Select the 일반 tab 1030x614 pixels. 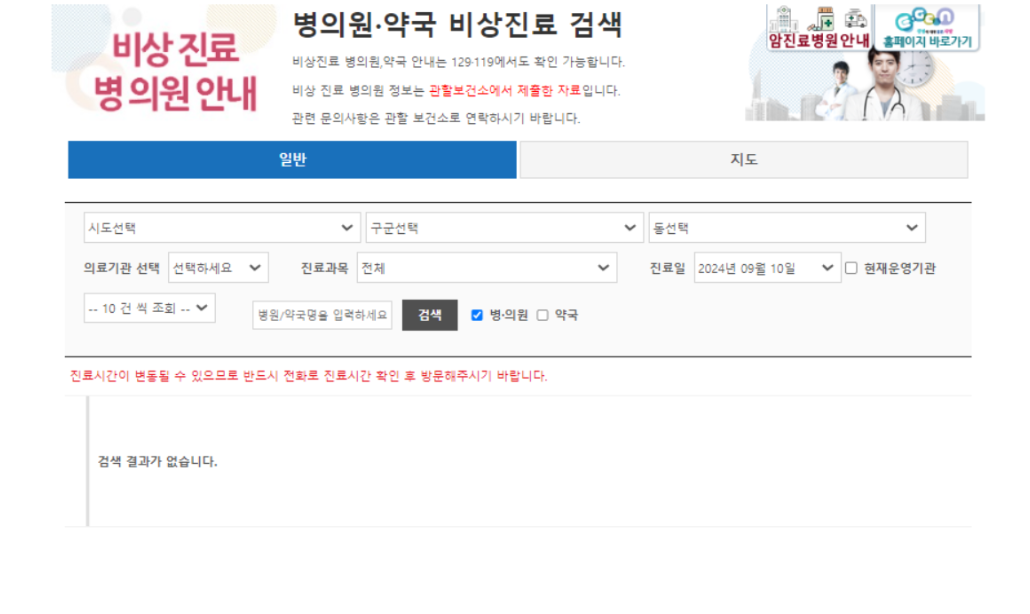pos(292,160)
